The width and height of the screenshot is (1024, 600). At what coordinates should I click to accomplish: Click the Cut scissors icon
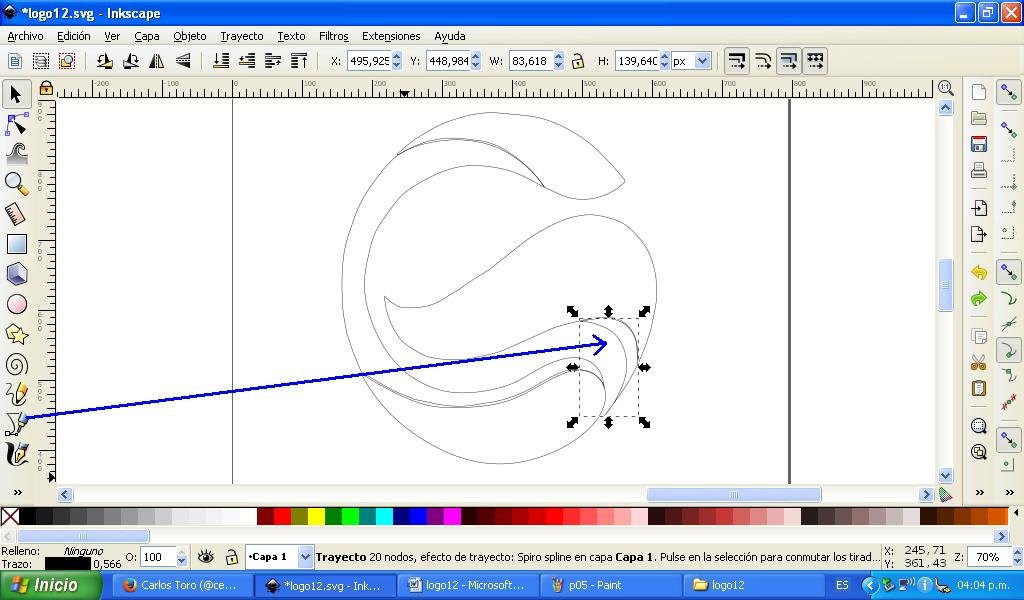978,362
